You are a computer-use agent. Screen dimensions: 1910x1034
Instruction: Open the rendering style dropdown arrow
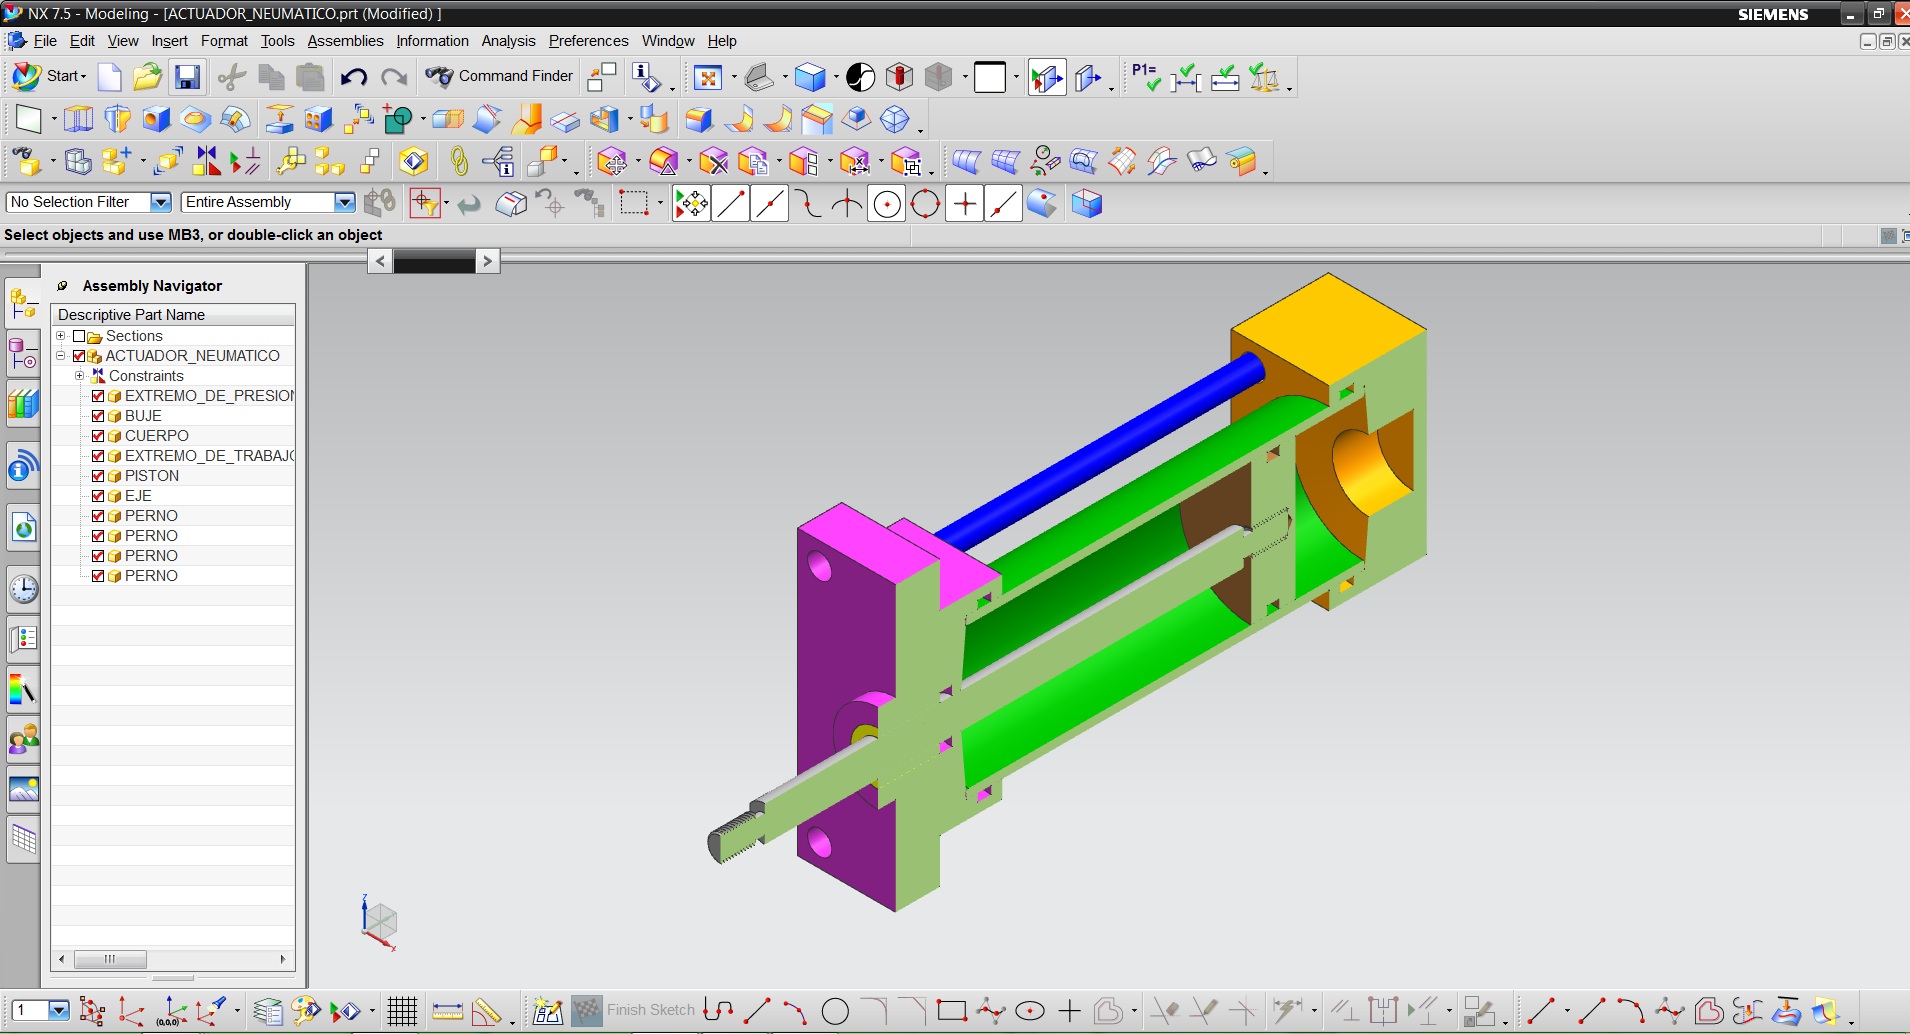[x=836, y=77]
